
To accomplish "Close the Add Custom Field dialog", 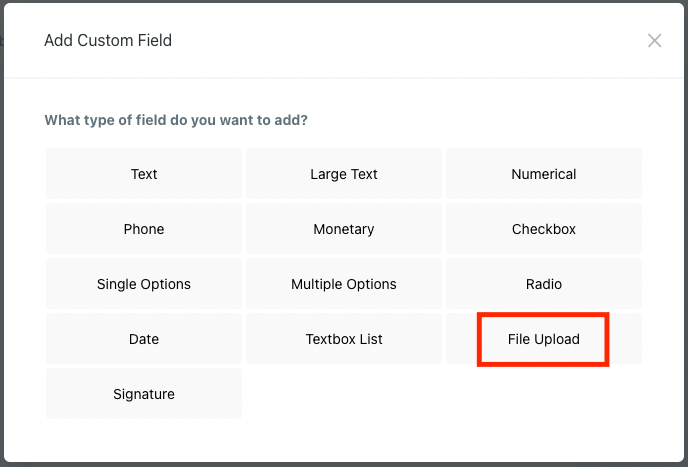I will [654, 41].
